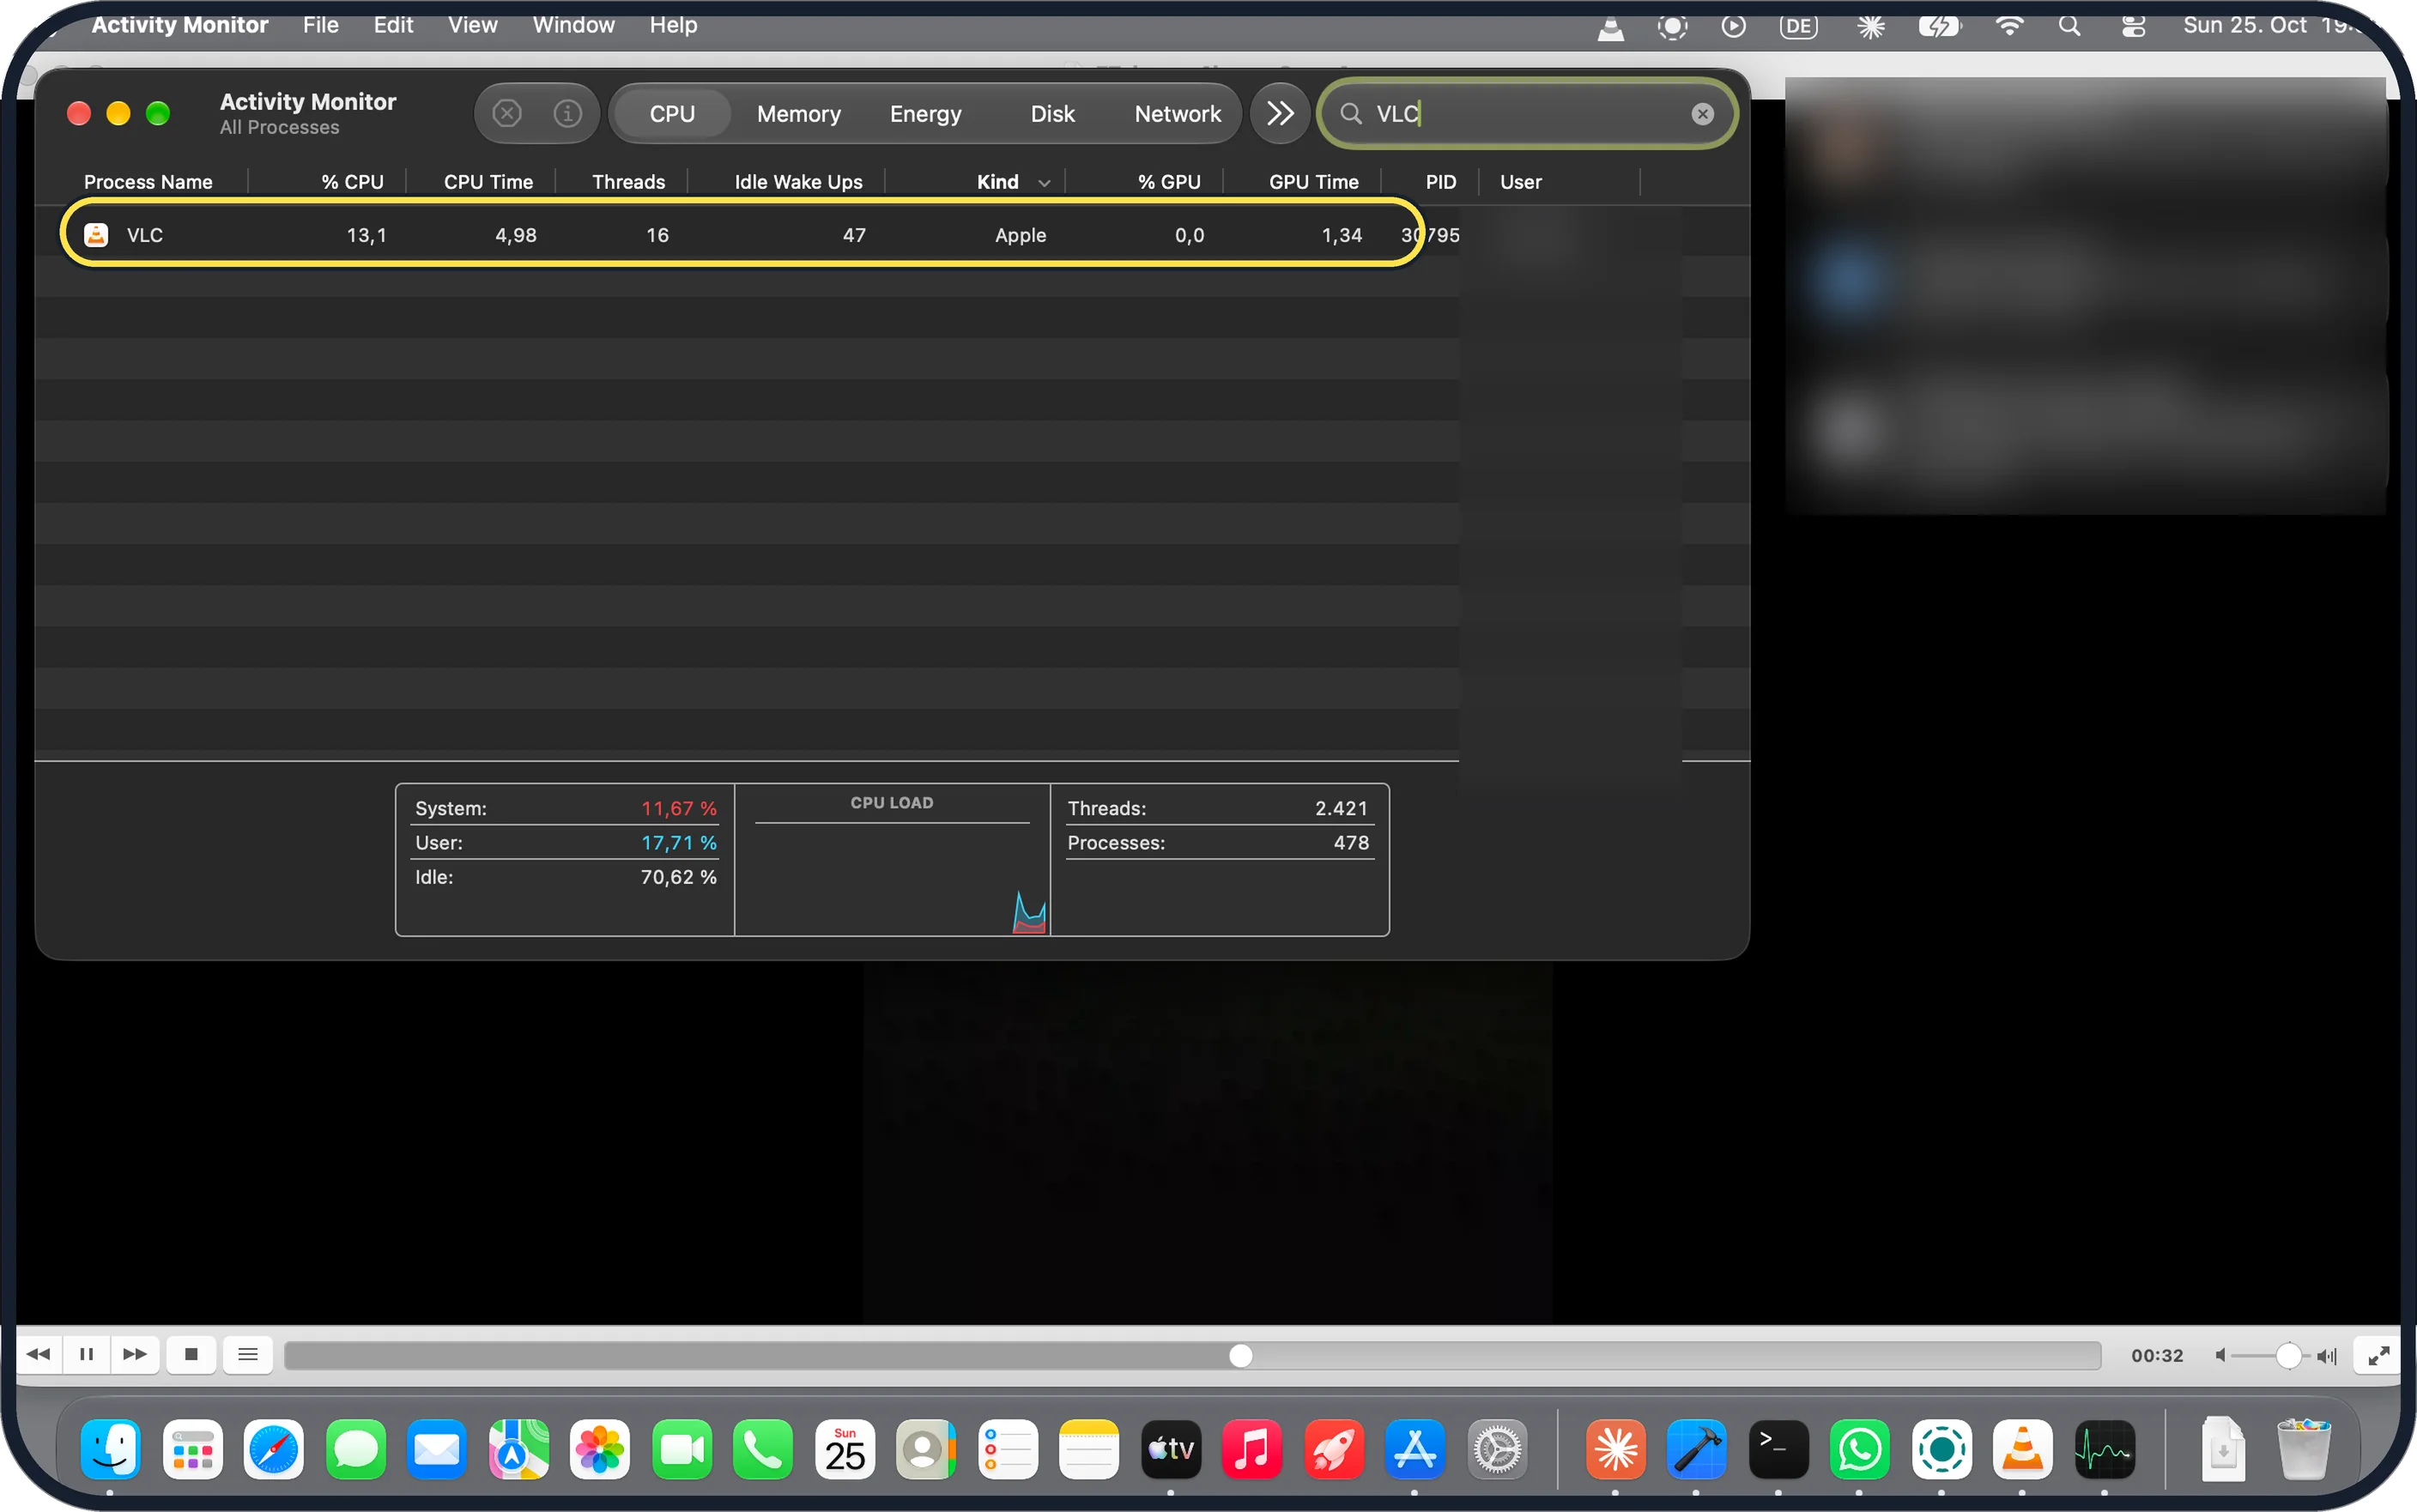Open process info with the (i) toolbar icon
Image resolution: width=2417 pixels, height=1512 pixels.
pos(567,114)
